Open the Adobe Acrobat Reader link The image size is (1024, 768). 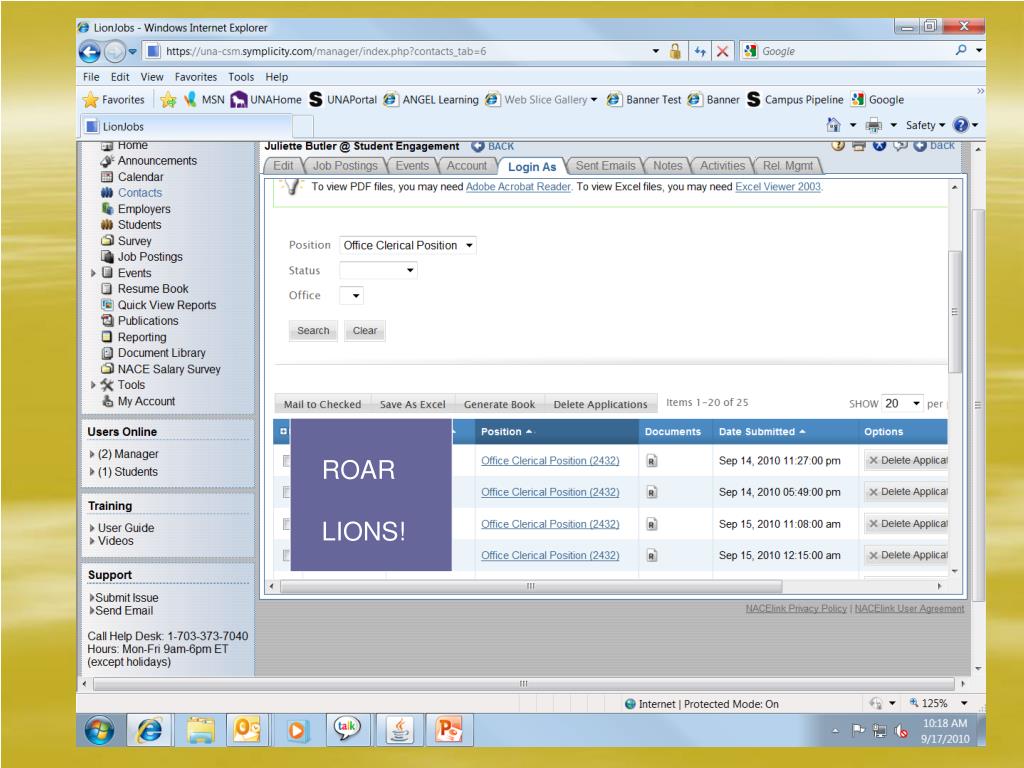(519, 187)
